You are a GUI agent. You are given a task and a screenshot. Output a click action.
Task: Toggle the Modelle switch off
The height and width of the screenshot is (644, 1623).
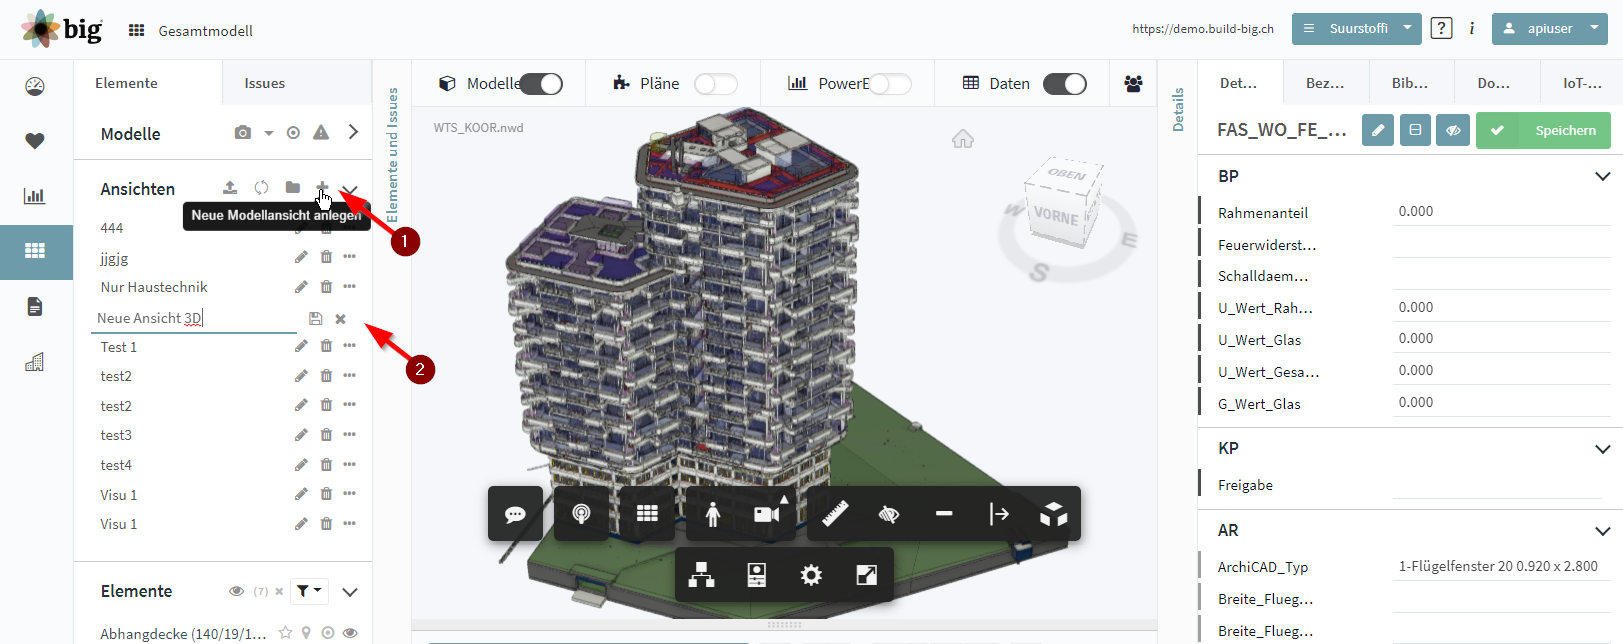click(x=541, y=84)
